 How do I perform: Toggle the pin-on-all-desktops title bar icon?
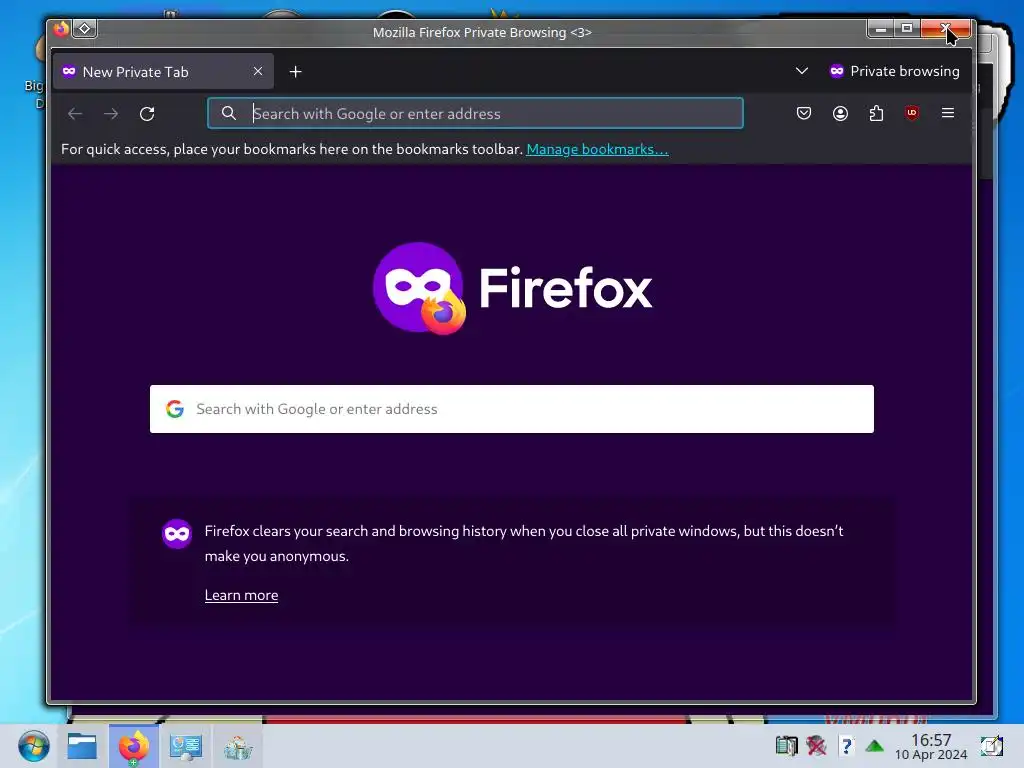(84, 29)
